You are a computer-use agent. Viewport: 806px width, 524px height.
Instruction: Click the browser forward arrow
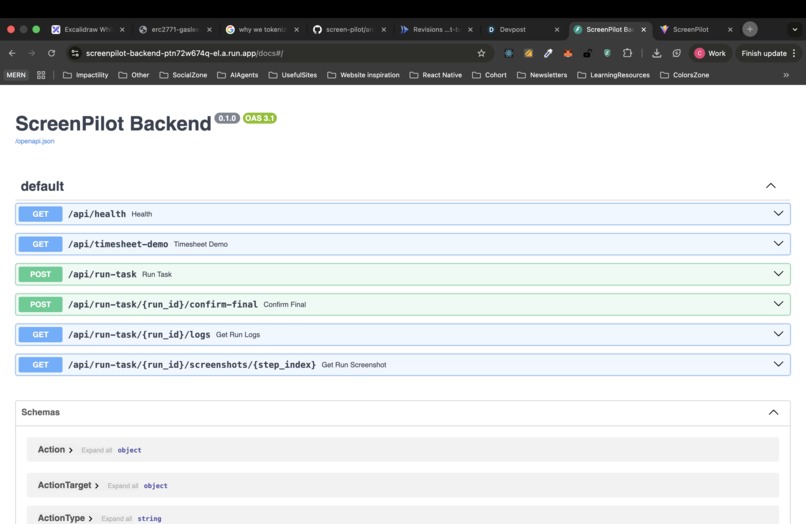click(31, 53)
